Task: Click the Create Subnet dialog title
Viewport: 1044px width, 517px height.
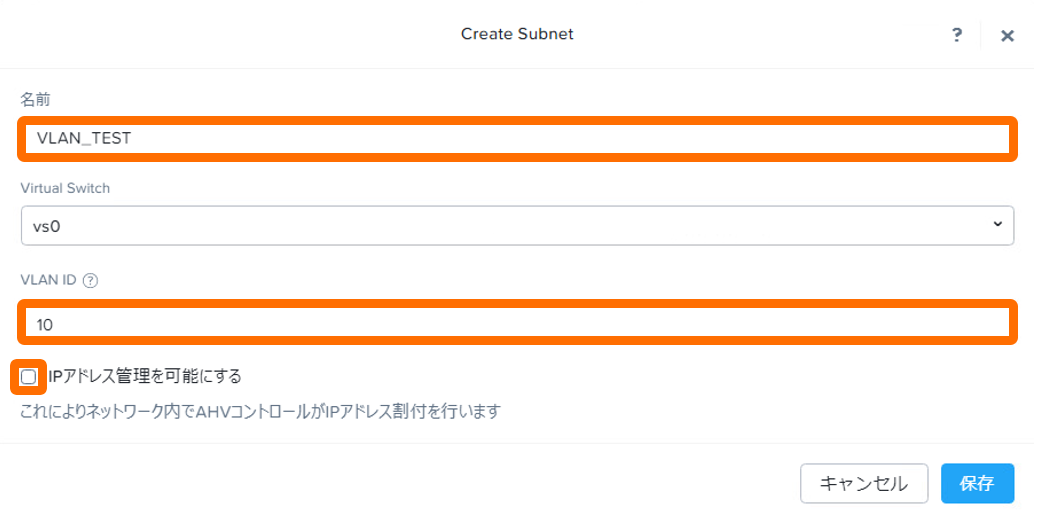Action: pyautogui.click(x=517, y=34)
